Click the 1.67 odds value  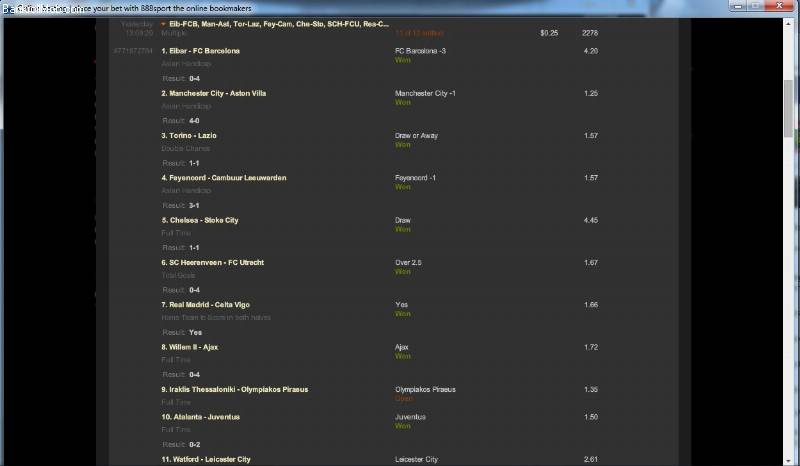[591, 263]
